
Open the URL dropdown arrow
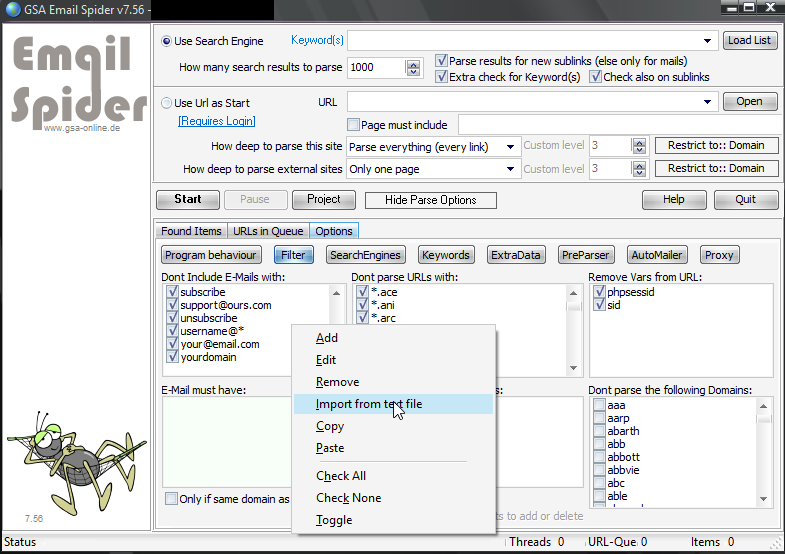pos(707,102)
